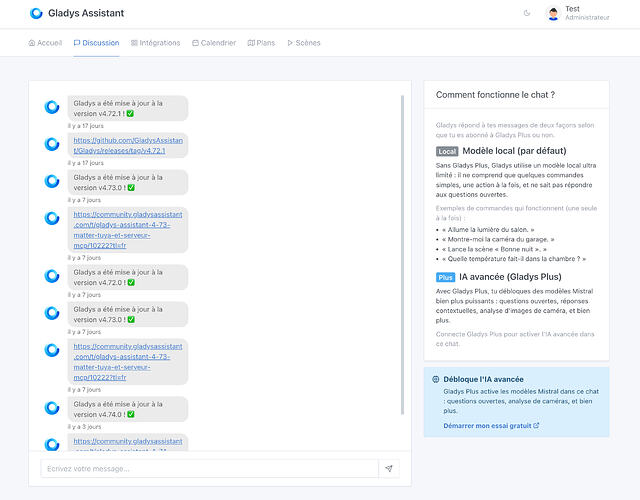
Task: Click the external-link icon after essai gratuit
Action: pyautogui.click(x=536, y=425)
